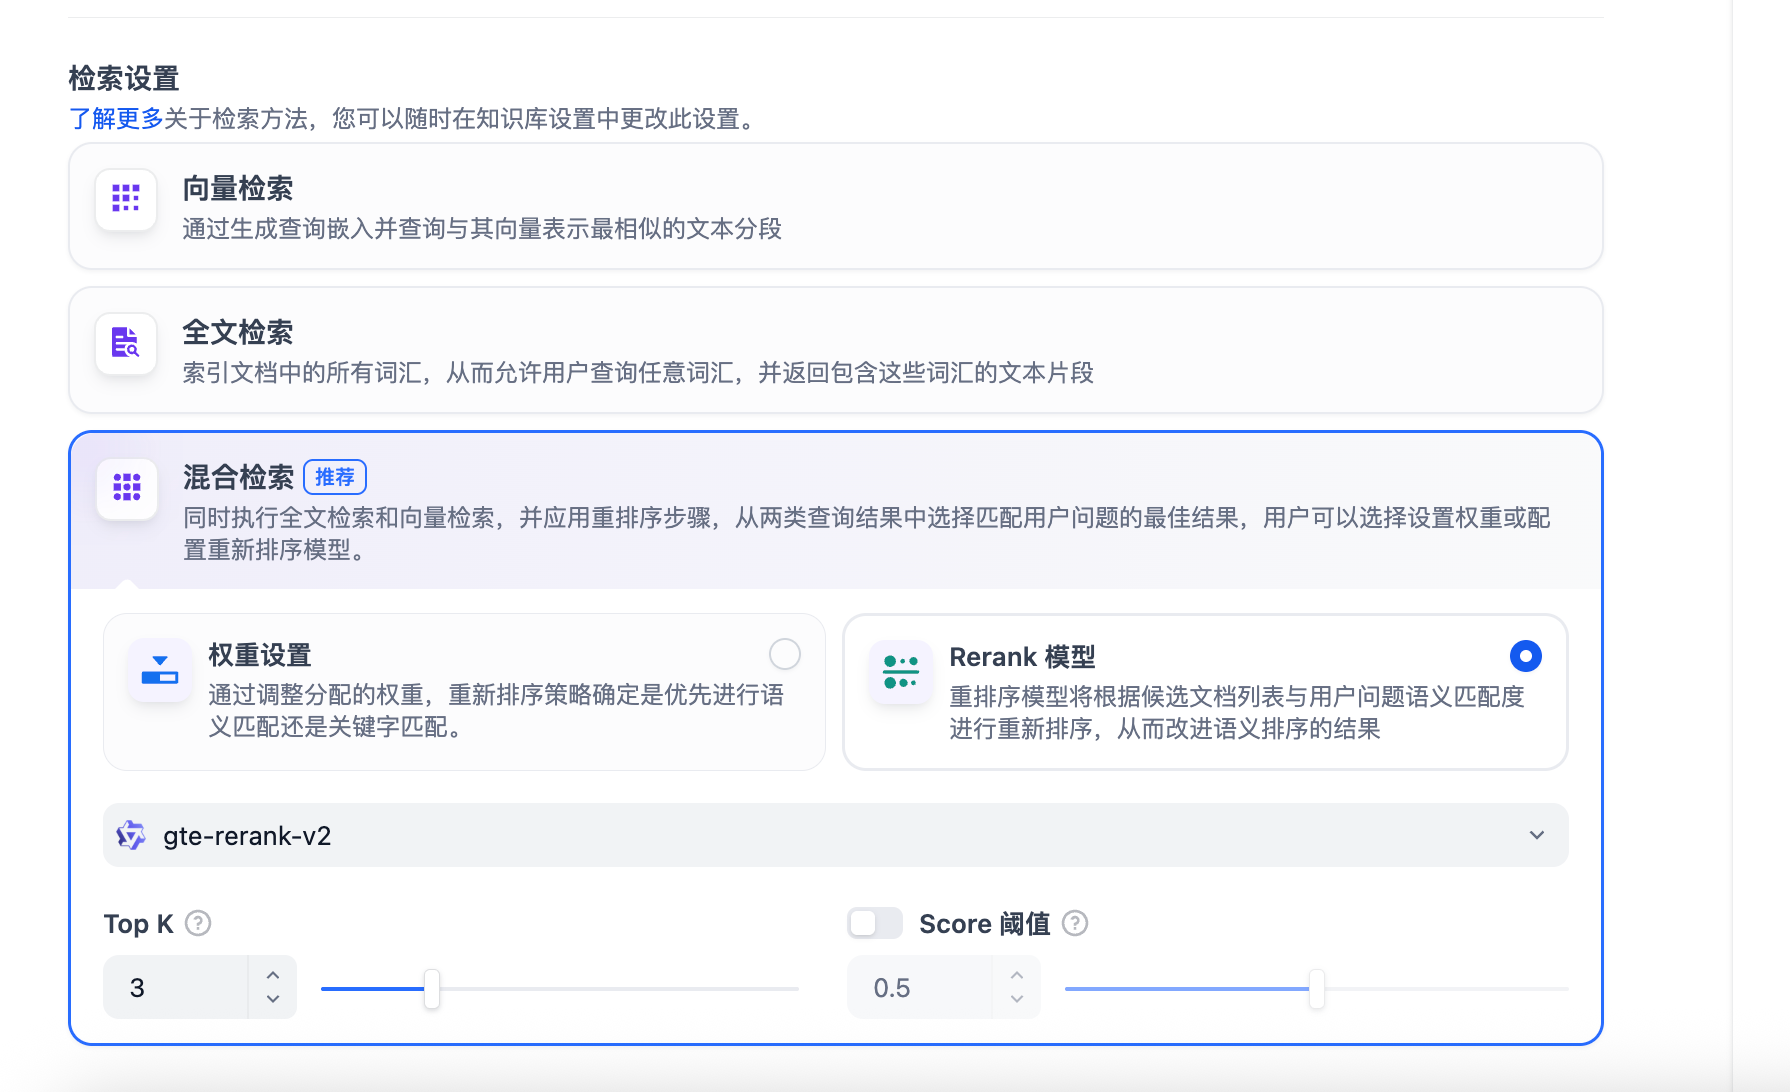Choose the 全文检索 retrieval option
This screenshot has width=1790, height=1092.
[x=836, y=350]
